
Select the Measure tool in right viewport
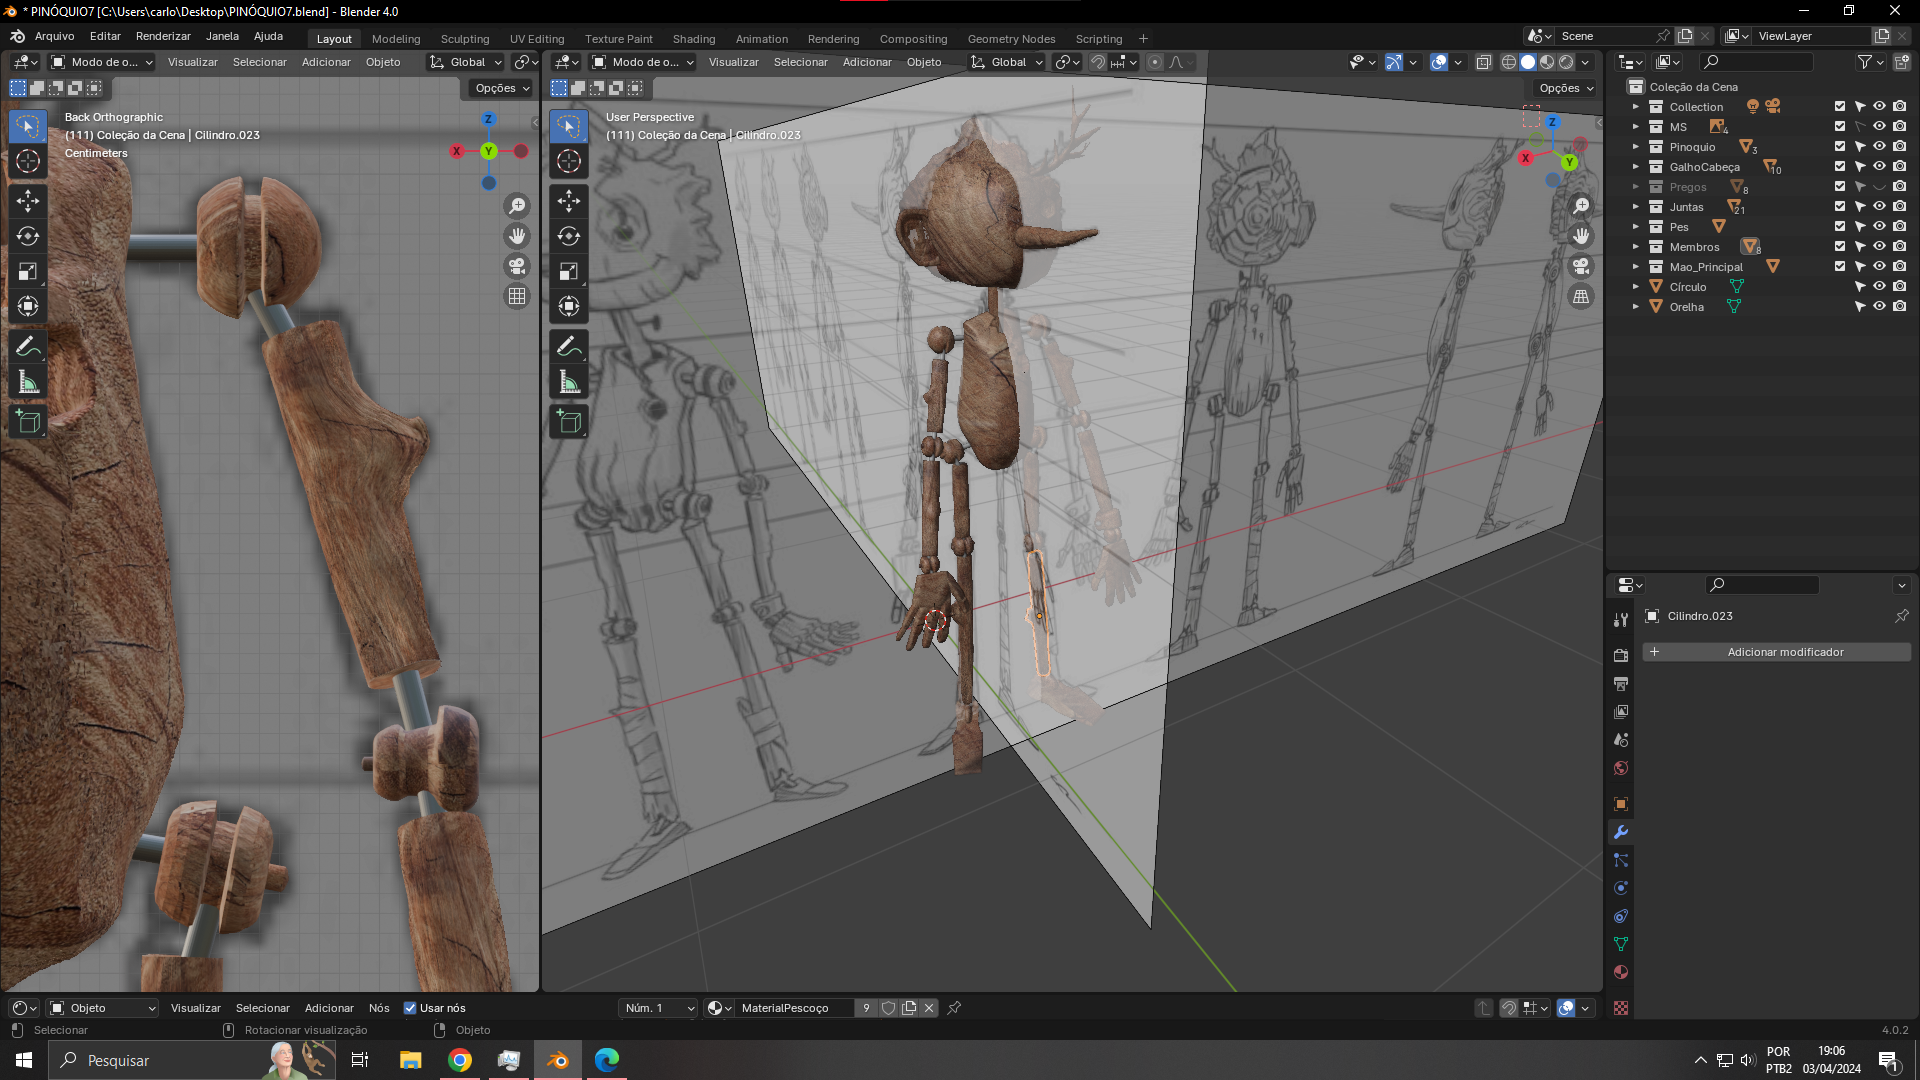(569, 382)
